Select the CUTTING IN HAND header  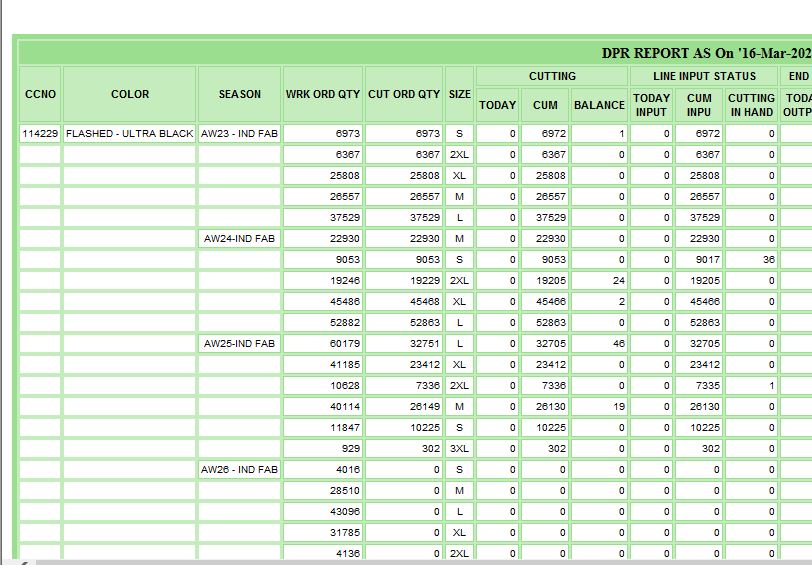click(x=751, y=105)
